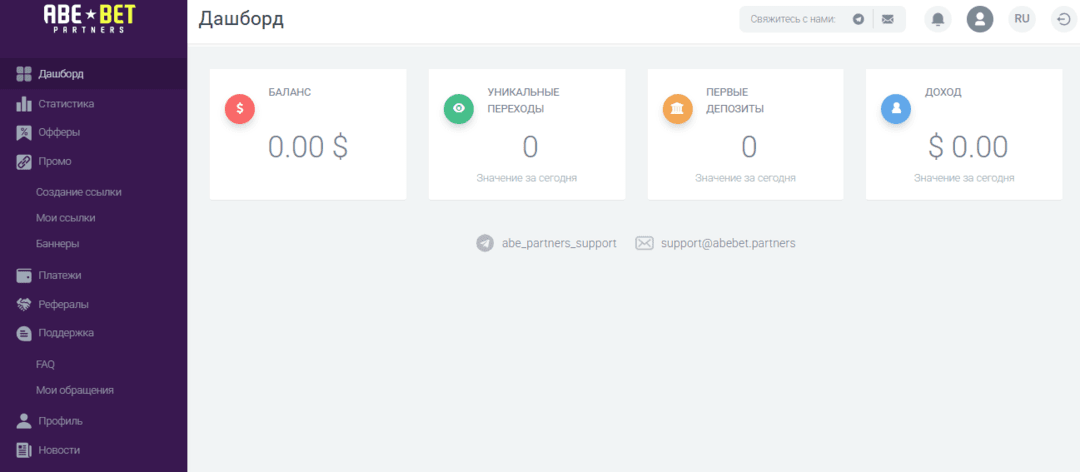Image resolution: width=1080 pixels, height=472 pixels.
Task: Click the red dollar balance icon
Action: click(x=240, y=108)
